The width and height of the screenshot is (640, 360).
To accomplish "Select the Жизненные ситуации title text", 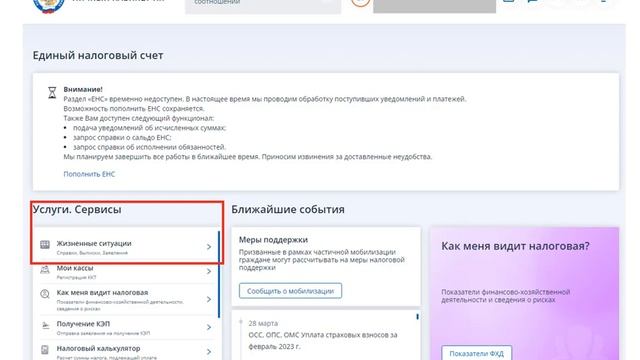I will click(x=94, y=243).
